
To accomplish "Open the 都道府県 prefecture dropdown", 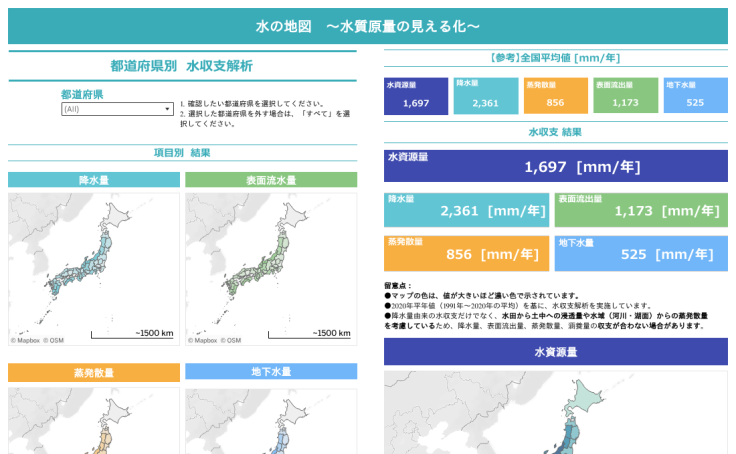I will coord(117,109).
